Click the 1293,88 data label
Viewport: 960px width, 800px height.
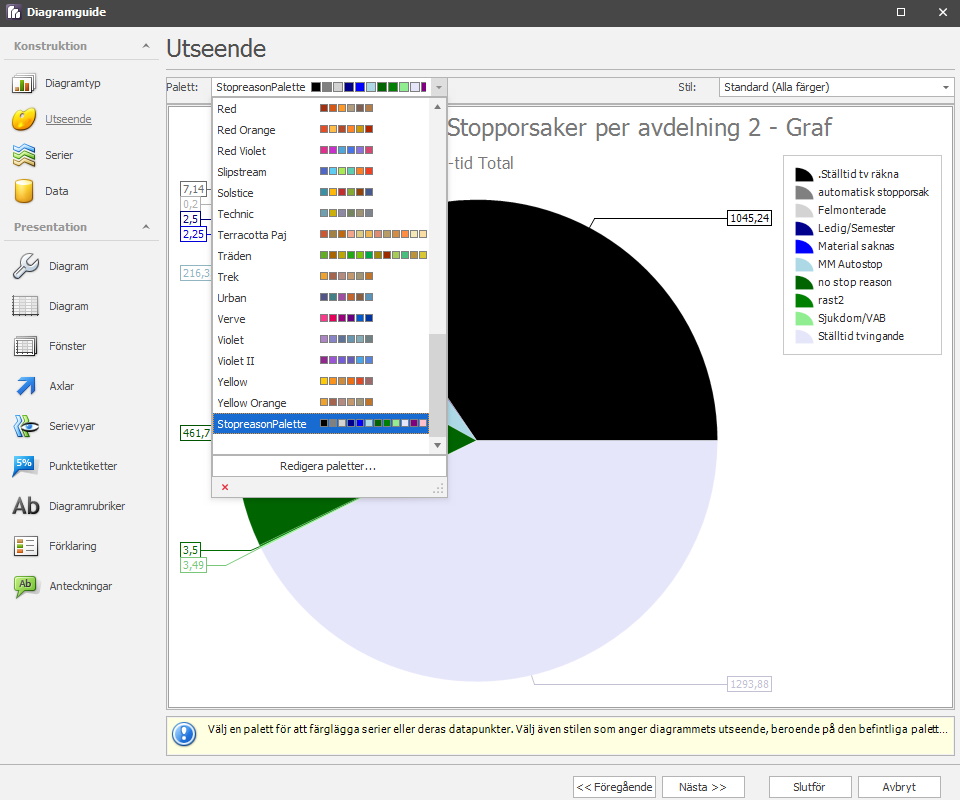point(749,684)
